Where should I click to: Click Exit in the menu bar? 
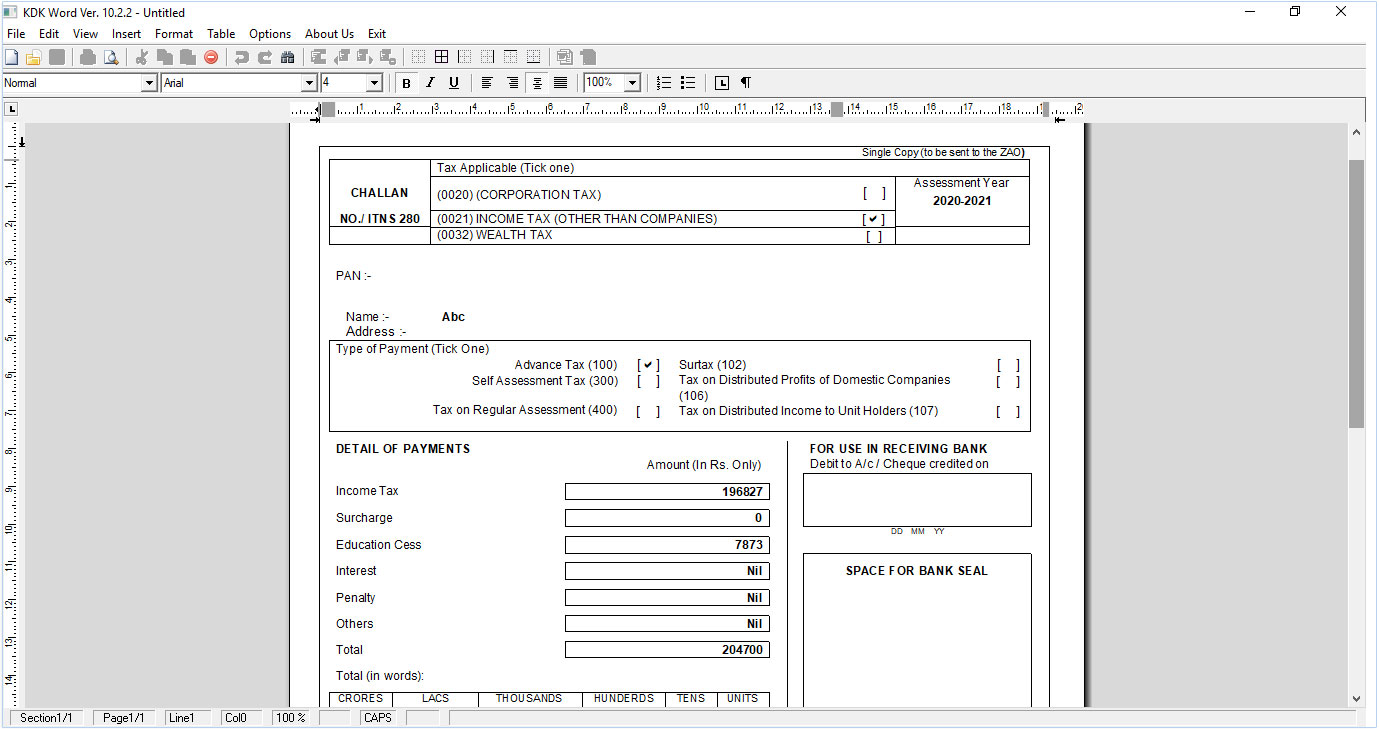click(x=377, y=33)
